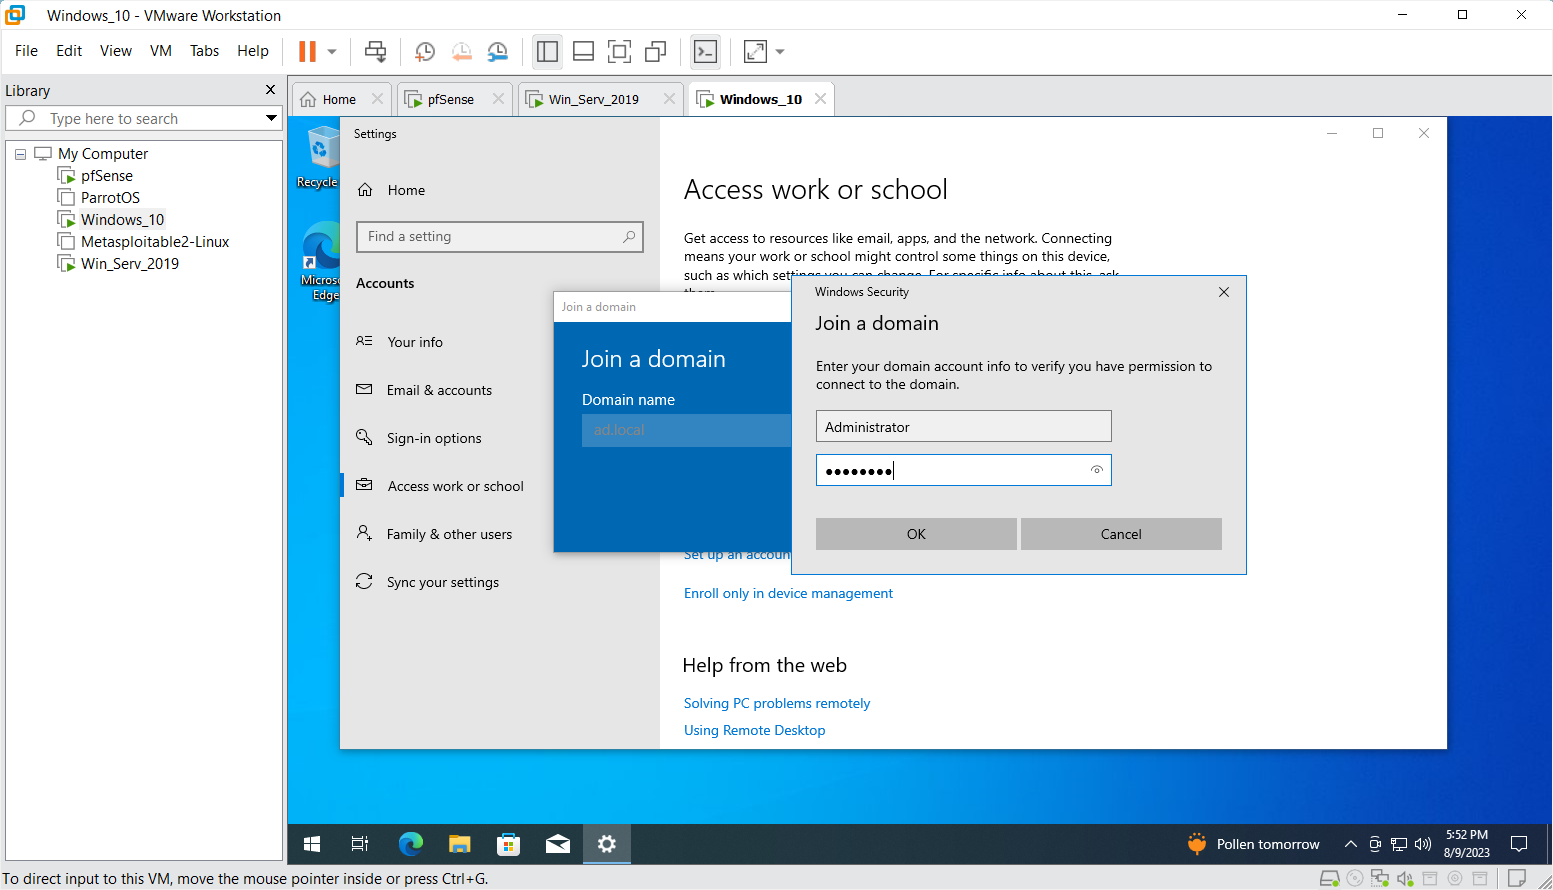Open File Explorer from the taskbar
Viewport: 1553px width, 890px height.
point(459,844)
